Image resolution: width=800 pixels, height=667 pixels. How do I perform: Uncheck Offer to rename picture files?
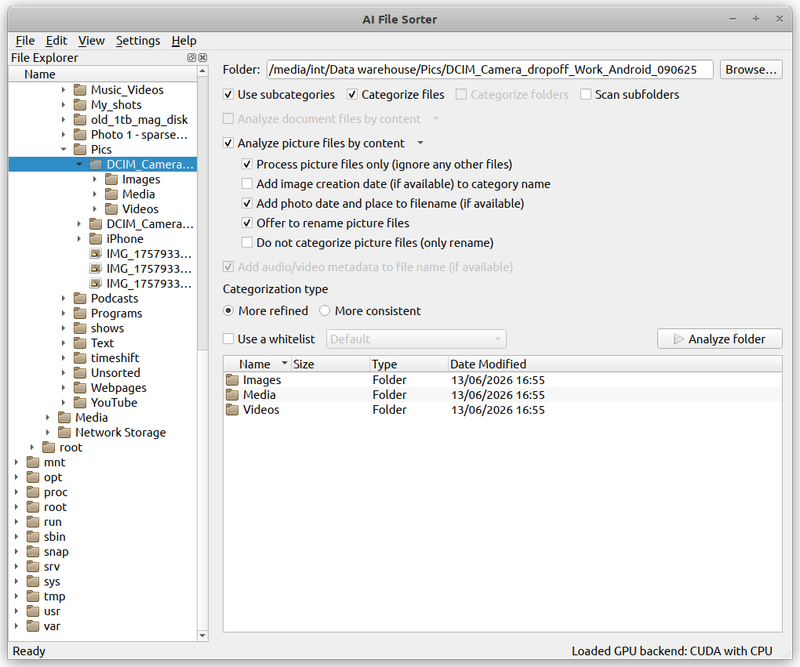pos(247,223)
